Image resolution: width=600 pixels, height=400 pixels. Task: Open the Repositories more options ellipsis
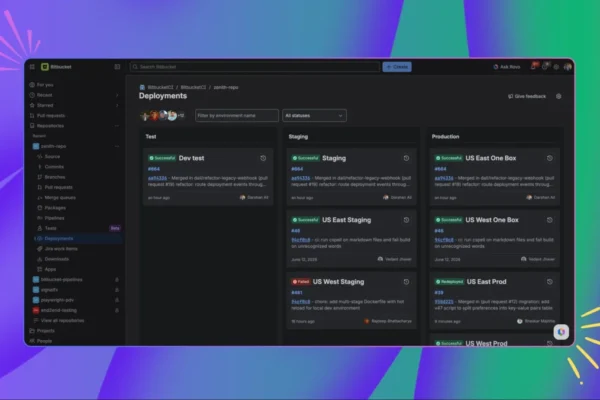pyautogui.click(x=117, y=126)
